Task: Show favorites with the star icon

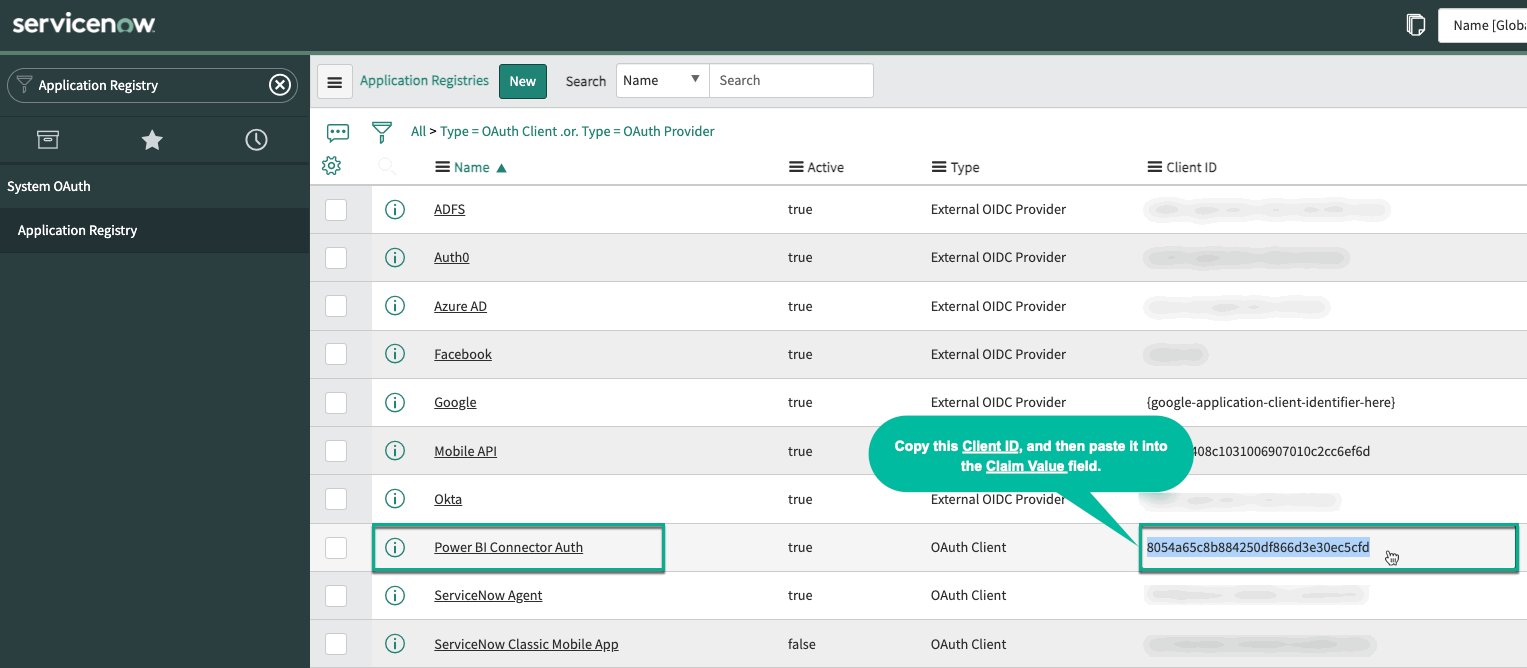Action: (x=152, y=140)
